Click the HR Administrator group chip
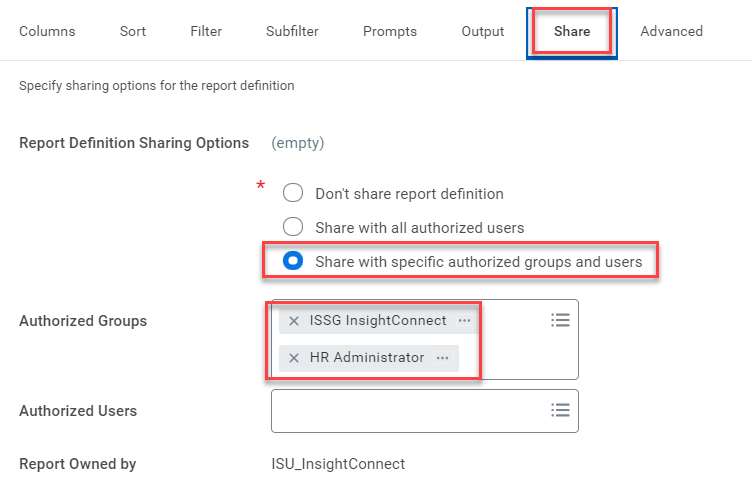Image resolution: width=752 pixels, height=498 pixels. click(366, 358)
